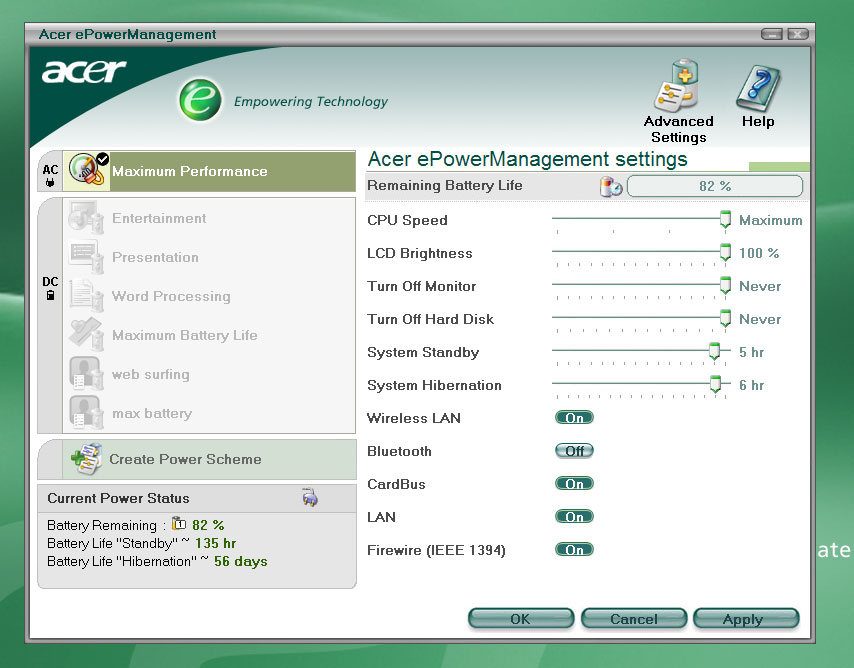Click the 'Acer ePowerManagement' window title
The image size is (854, 668).
[x=127, y=34]
